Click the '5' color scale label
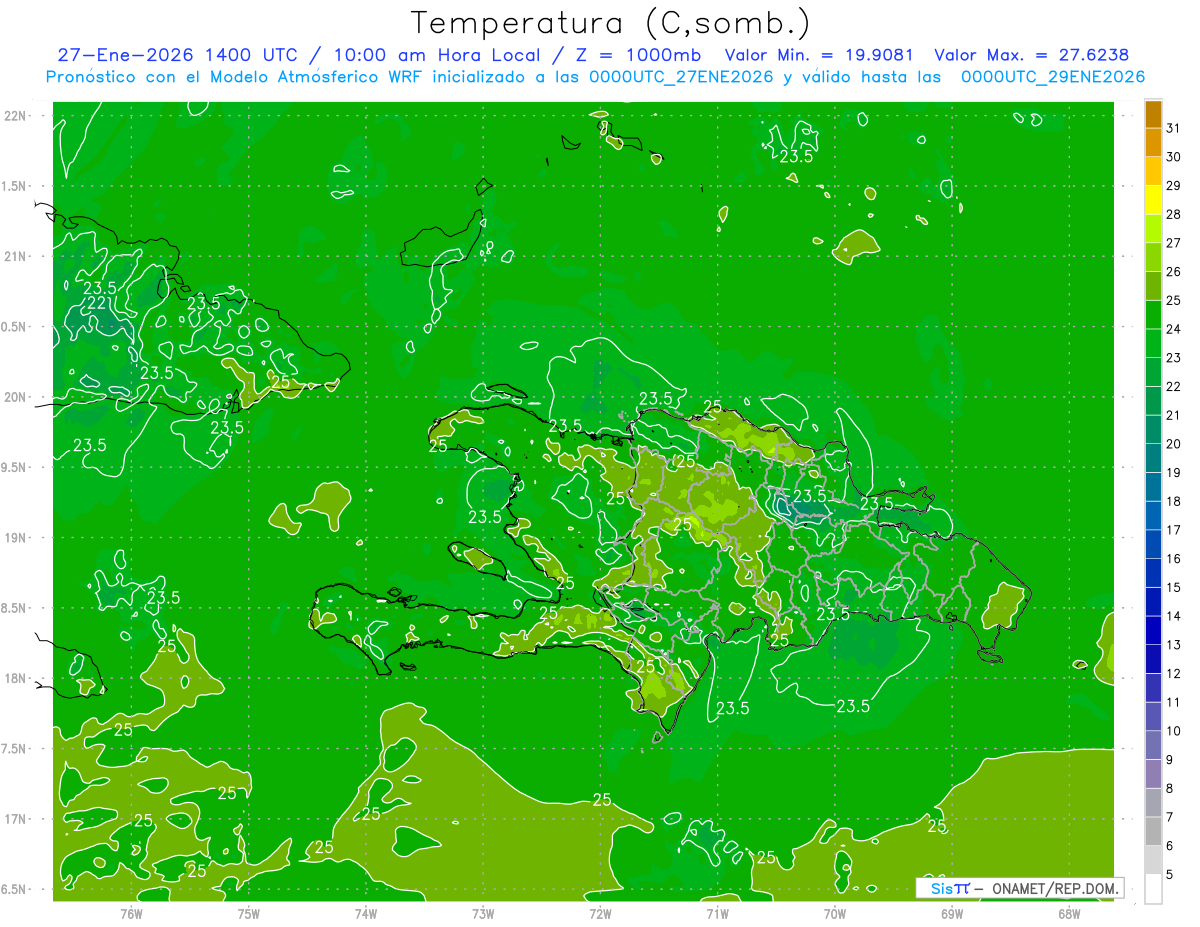Screen dimensions: 1200x927 click(1169, 875)
